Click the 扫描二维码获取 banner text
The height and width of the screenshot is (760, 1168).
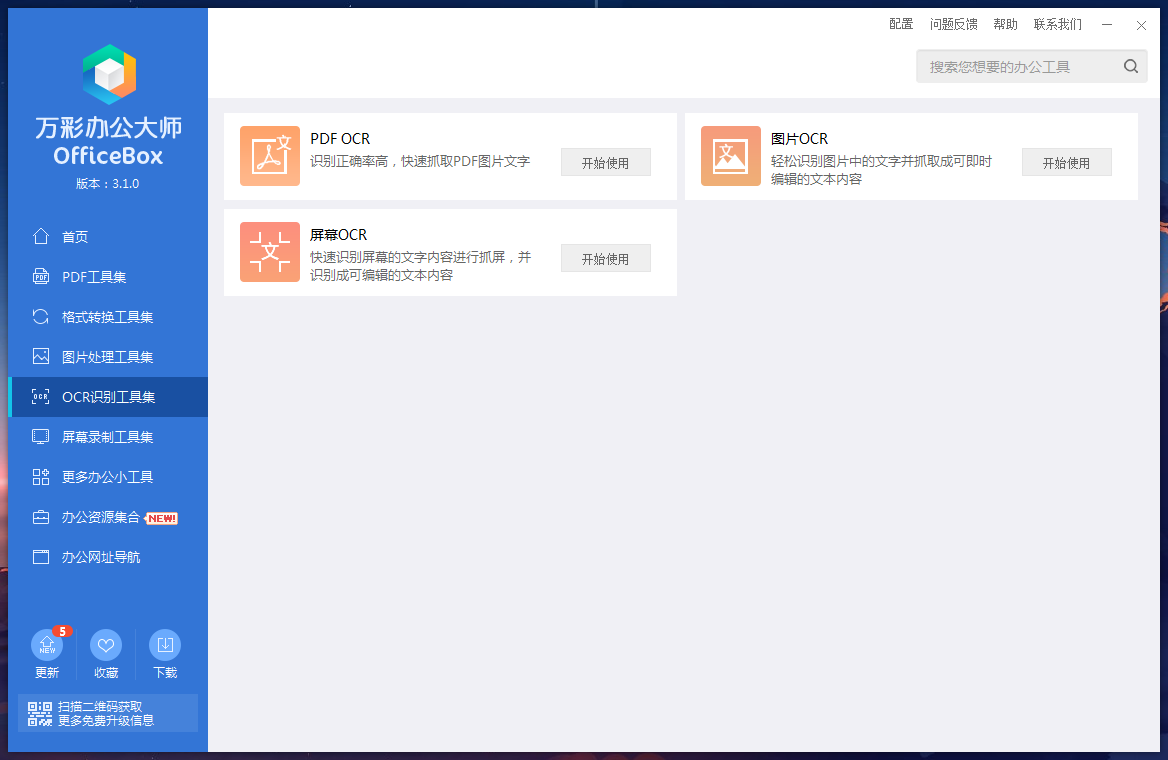coord(100,706)
